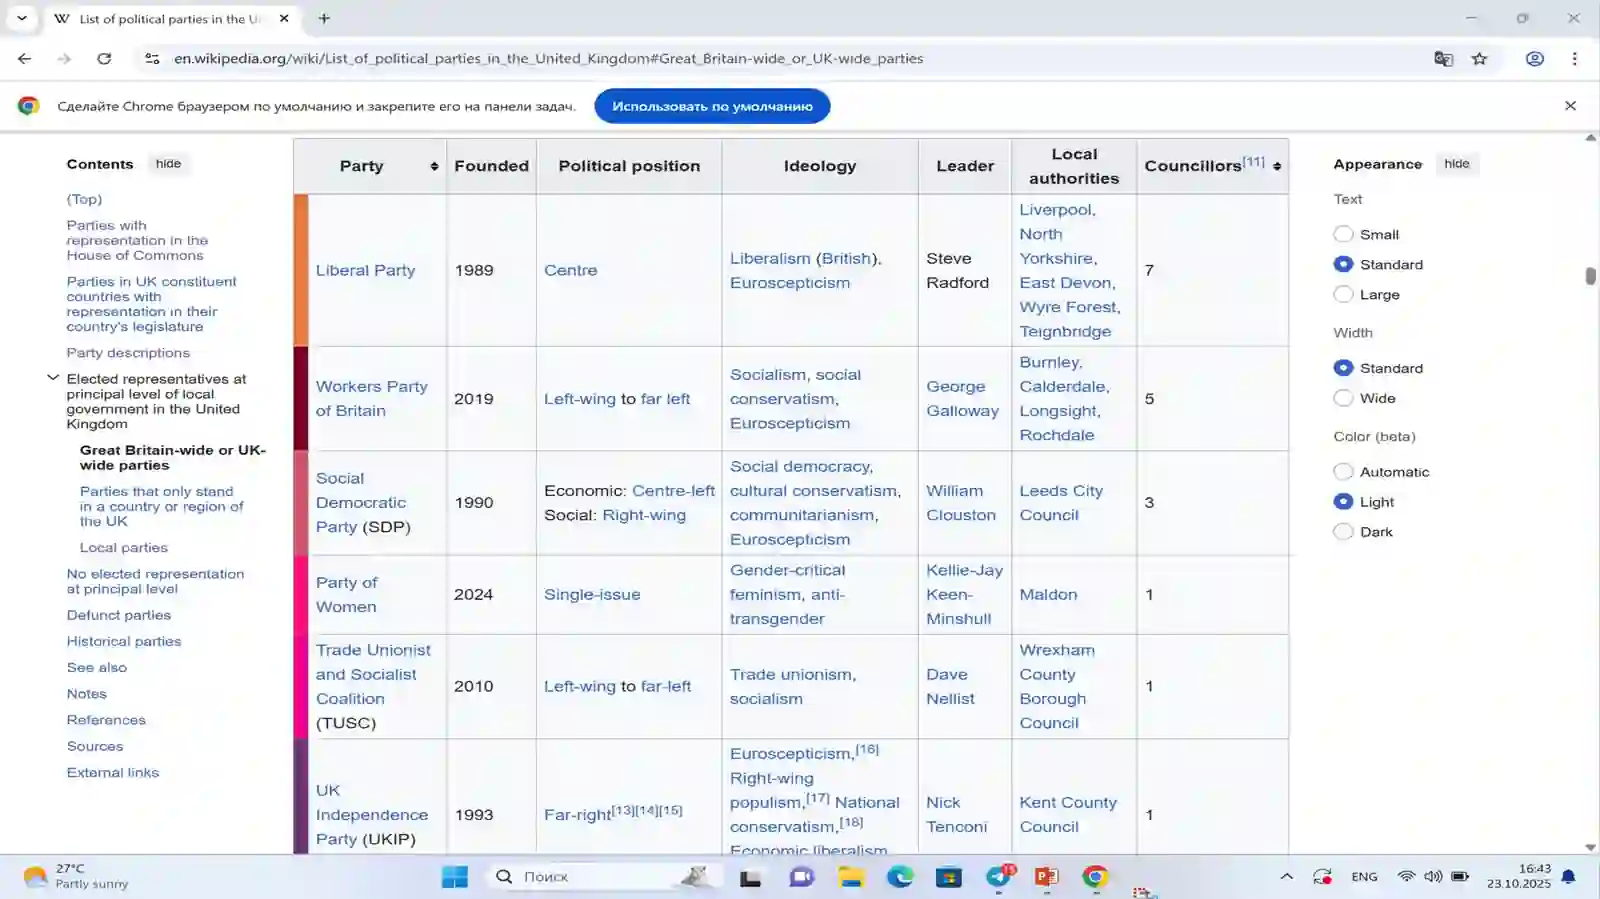Select Large text size

(x=1343, y=294)
